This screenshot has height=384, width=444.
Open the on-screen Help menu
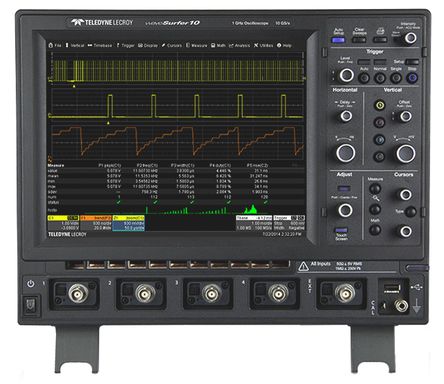coord(284,45)
